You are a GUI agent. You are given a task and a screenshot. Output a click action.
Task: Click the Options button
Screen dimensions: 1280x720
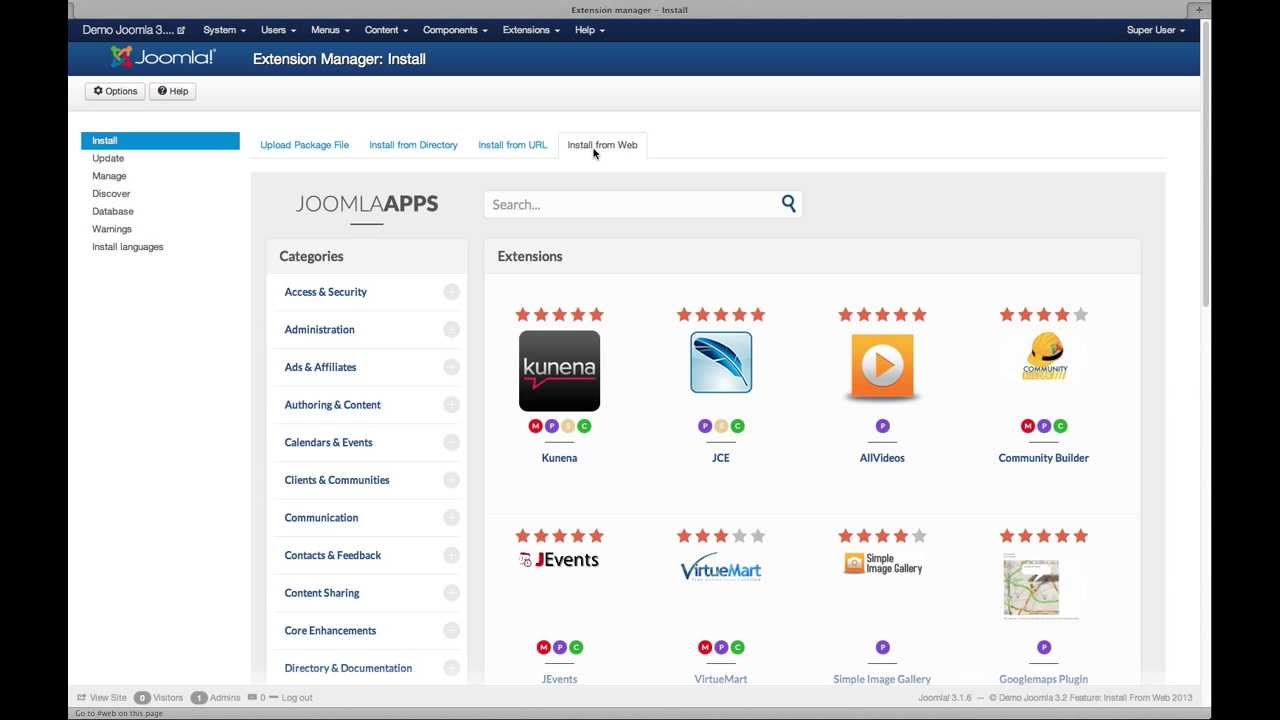click(x=115, y=91)
